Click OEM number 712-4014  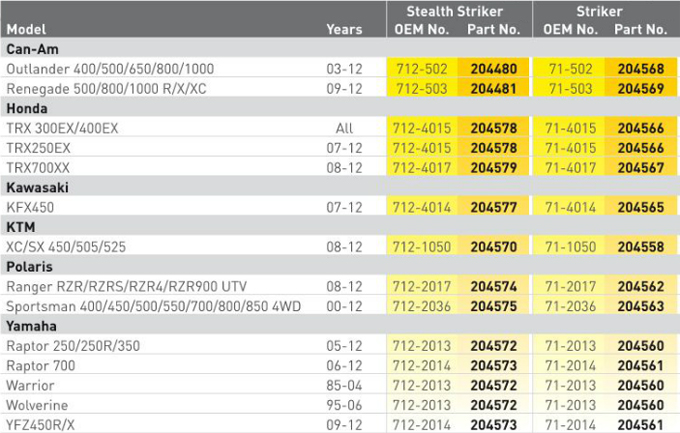[422, 207]
